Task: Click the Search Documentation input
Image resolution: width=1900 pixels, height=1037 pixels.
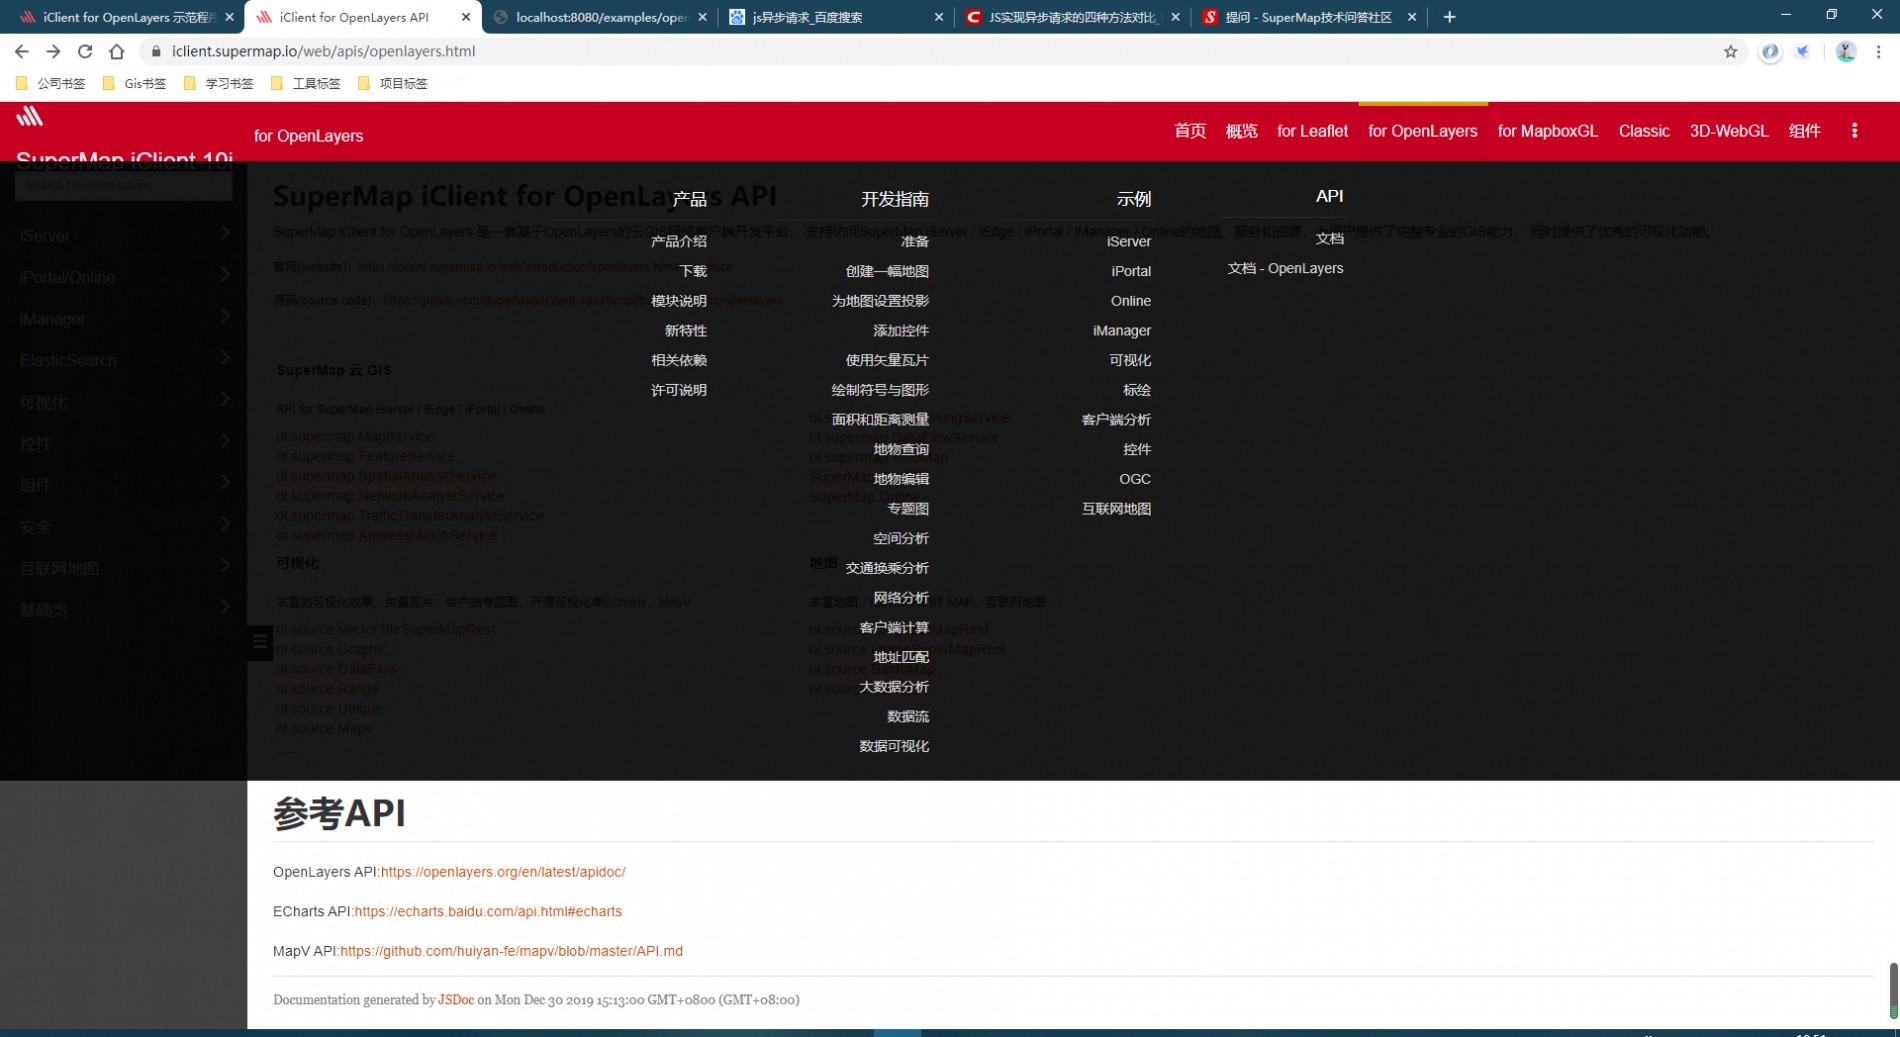Action: pos(123,185)
